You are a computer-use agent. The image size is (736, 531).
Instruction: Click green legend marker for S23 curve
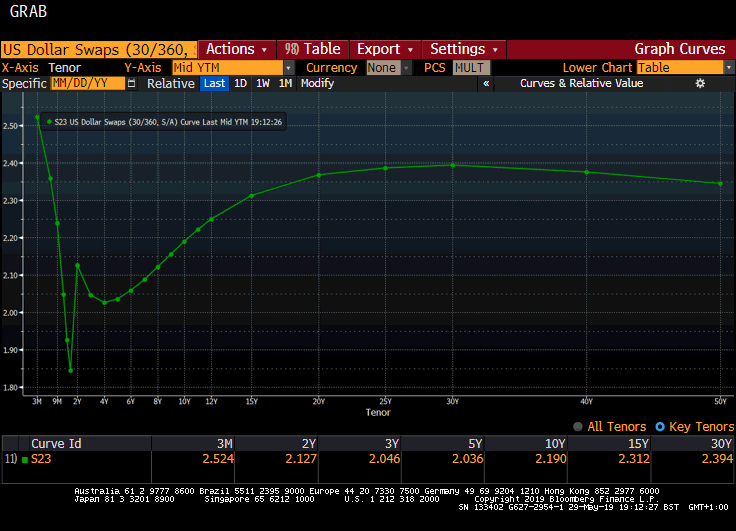pyautogui.click(x=50, y=121)
